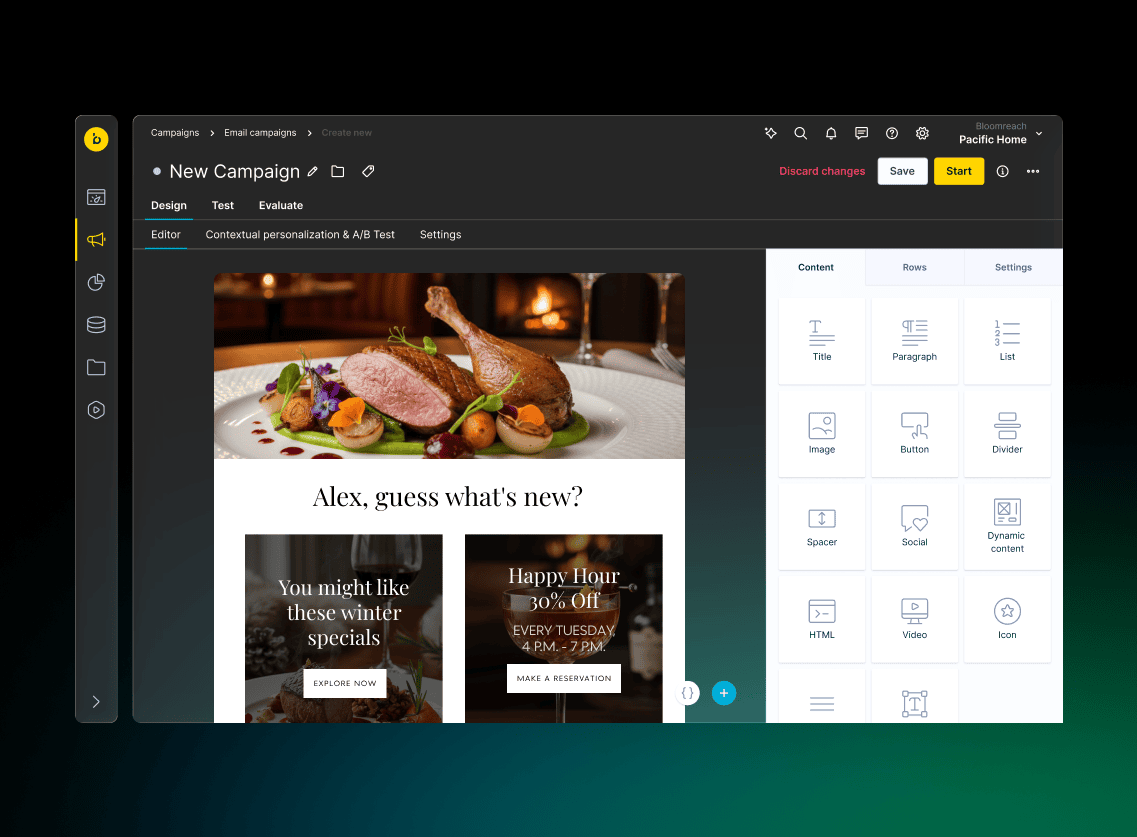Click the Discard changes link
The image size is (1137, 837).
click(x=822, y=172)
